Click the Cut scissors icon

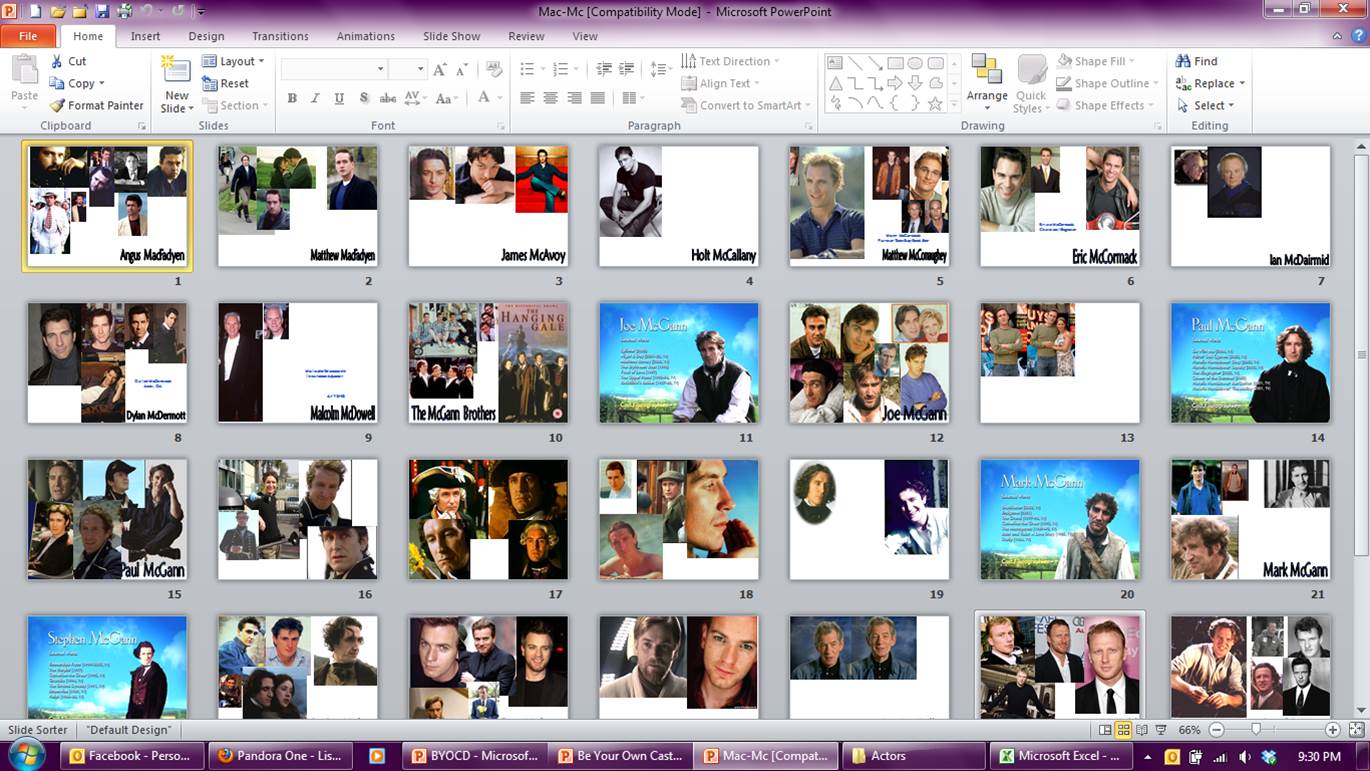click(x=57, y=61)
